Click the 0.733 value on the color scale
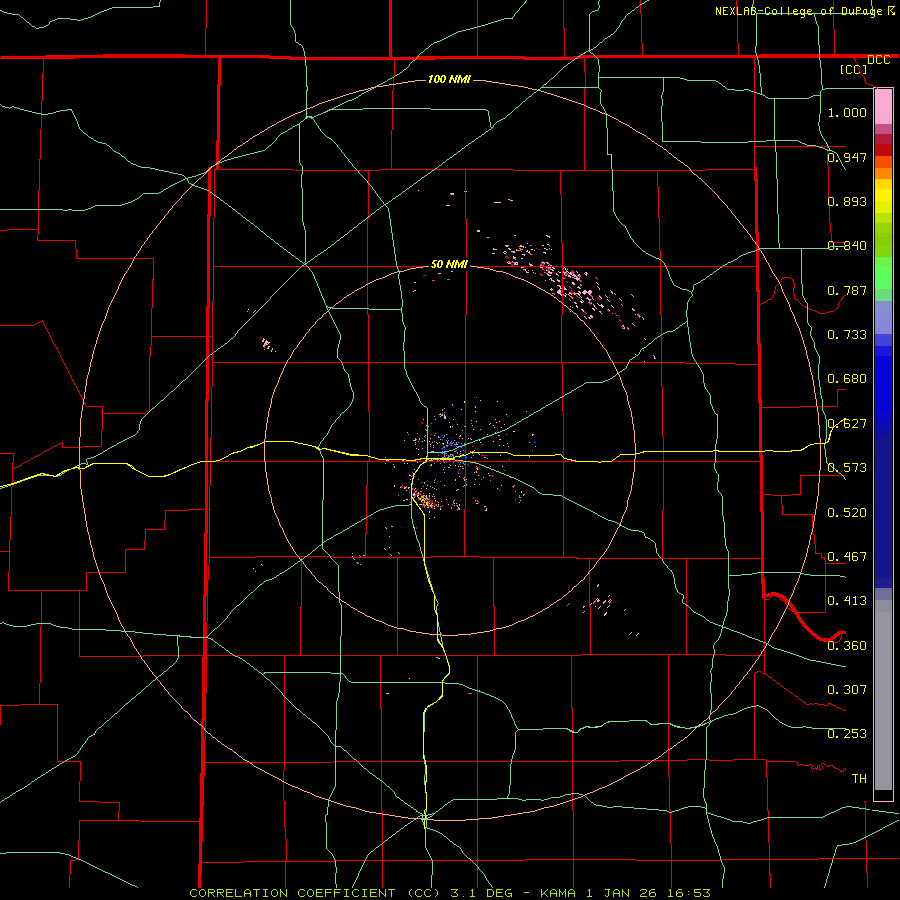Screen dimensions: 900x900 point(847,335)
